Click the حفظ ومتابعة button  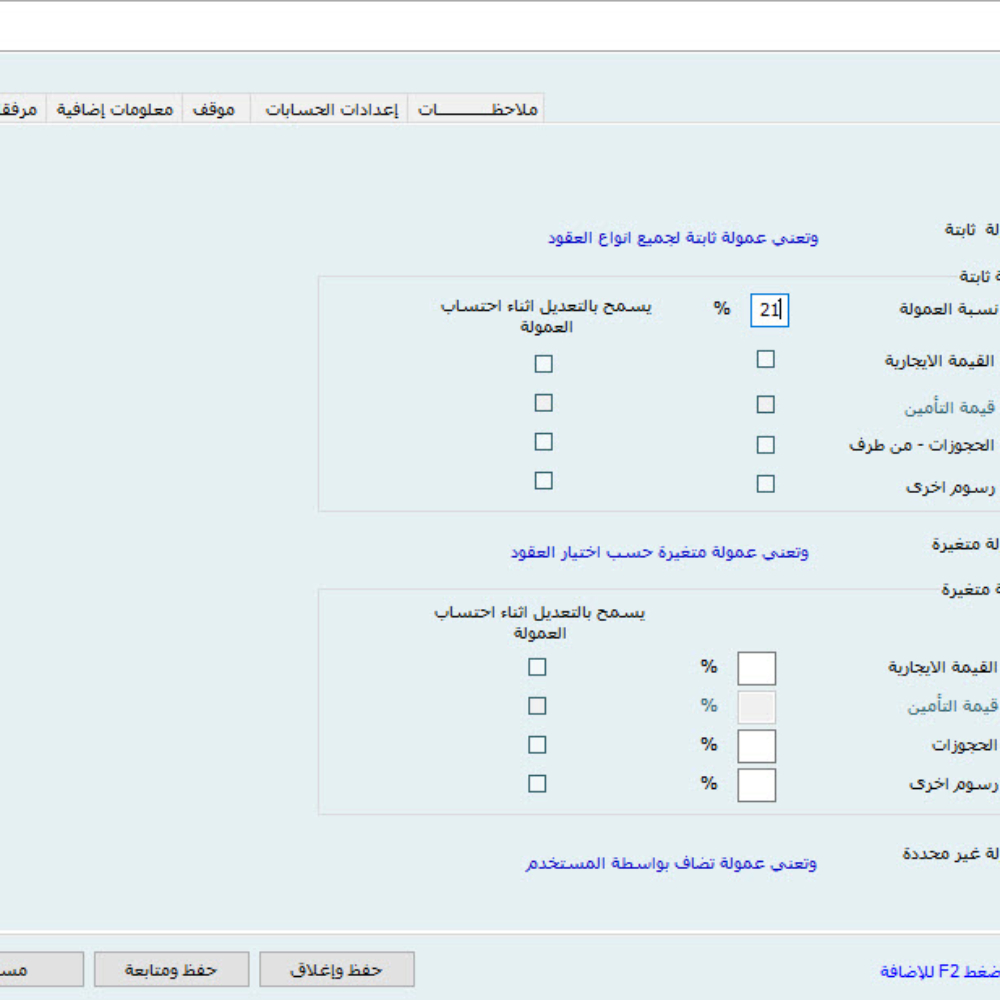click(172, 969)
